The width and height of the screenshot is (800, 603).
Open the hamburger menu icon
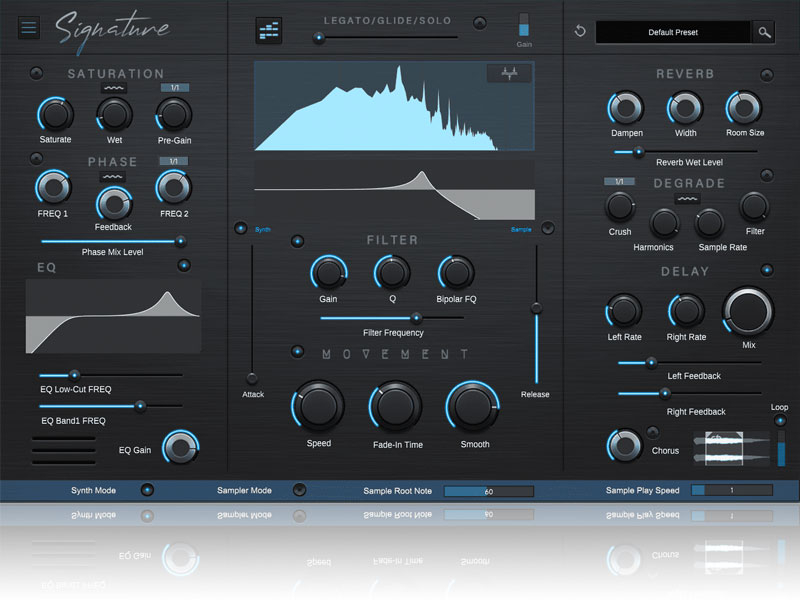[x=28, y=27]
